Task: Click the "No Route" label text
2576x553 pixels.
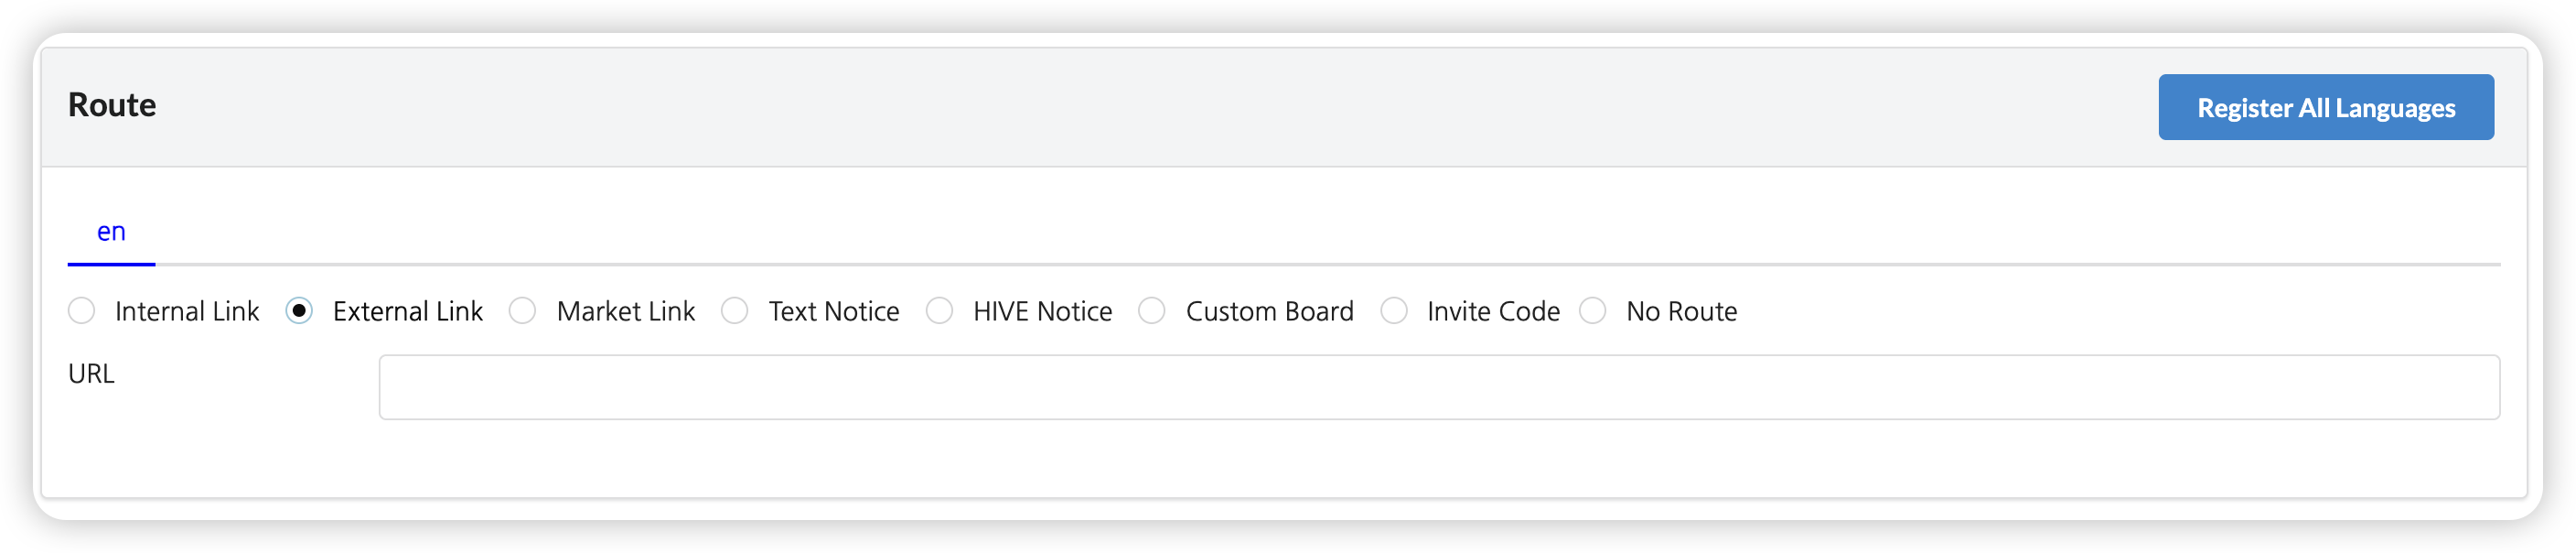Action: (x=1681, y=312)
